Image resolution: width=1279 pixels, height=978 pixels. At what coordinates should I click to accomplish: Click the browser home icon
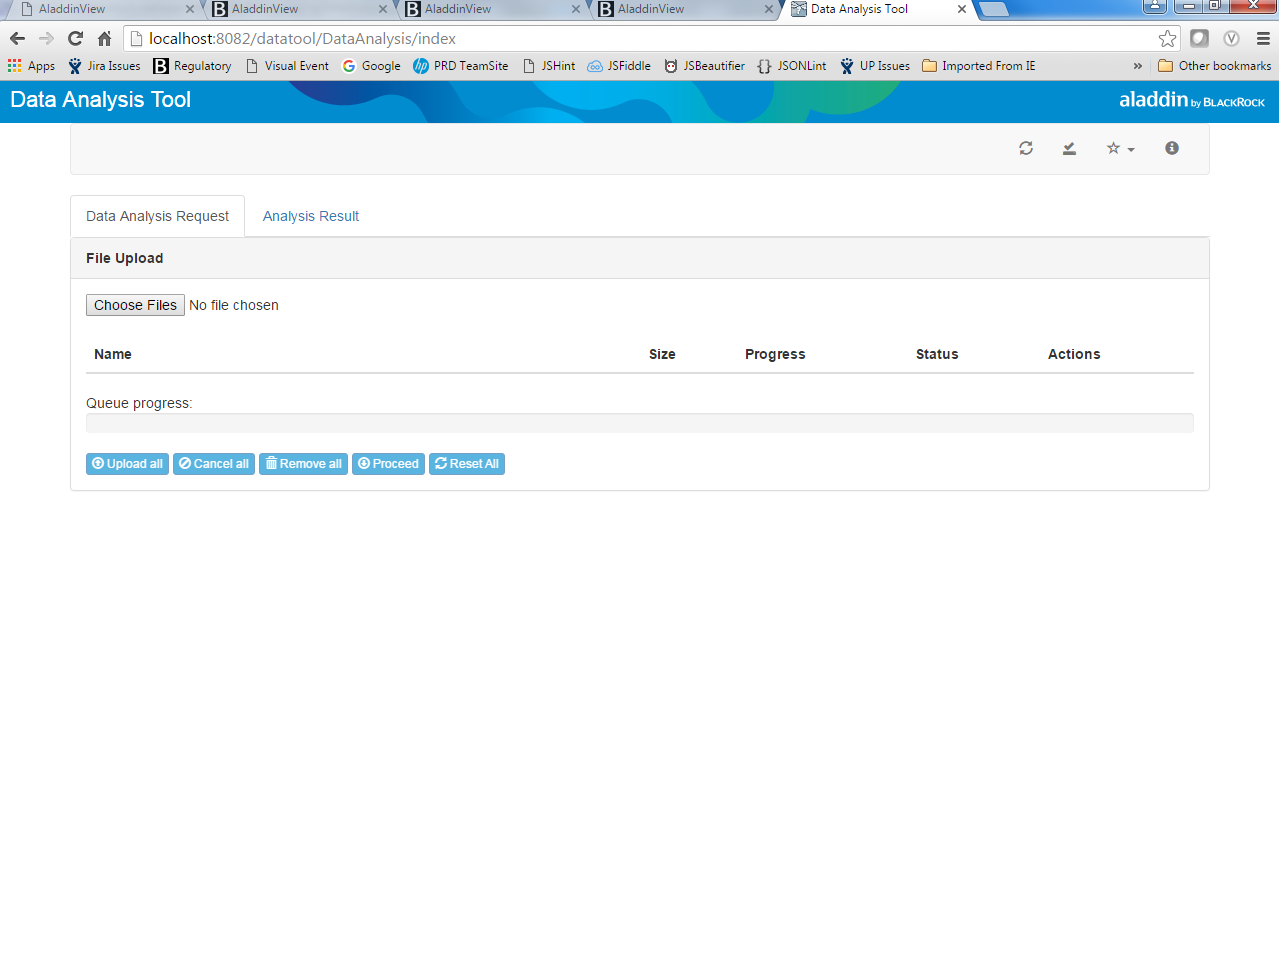tap(104, 38)
